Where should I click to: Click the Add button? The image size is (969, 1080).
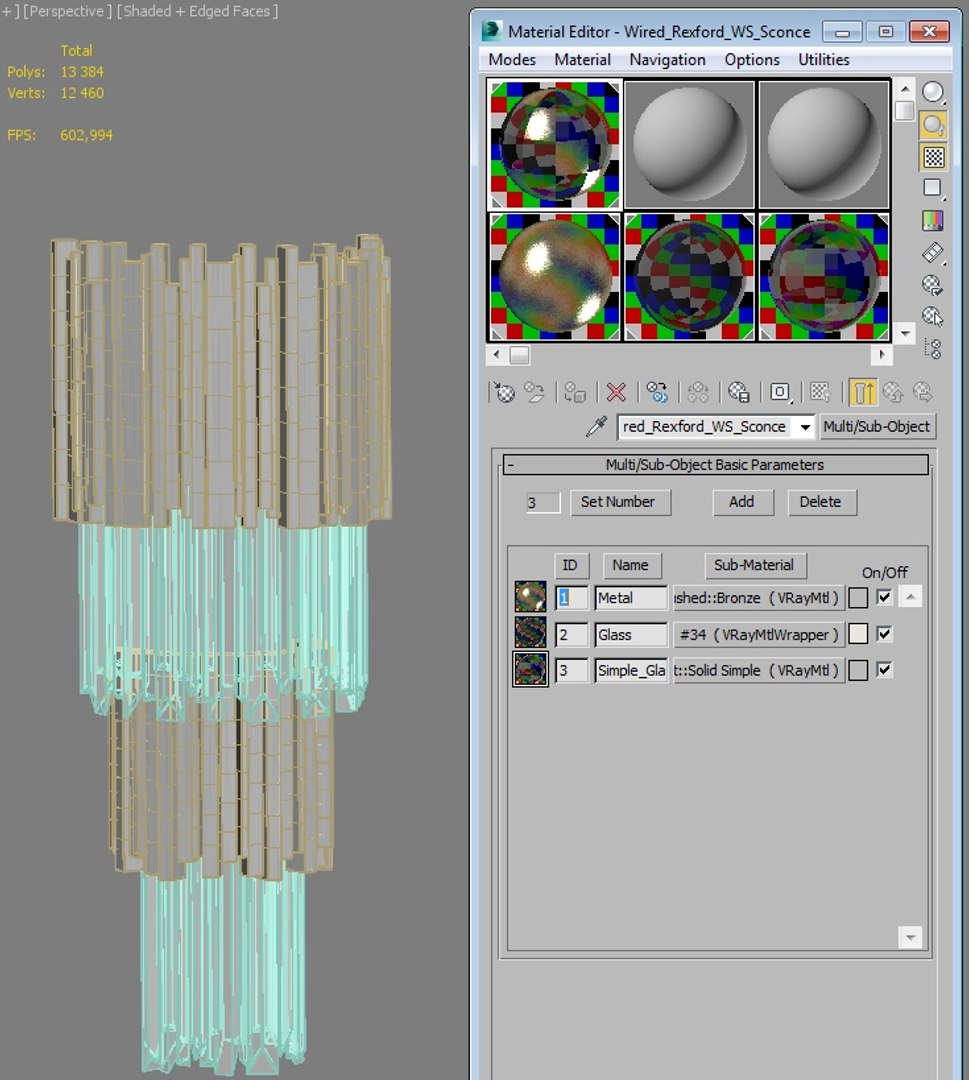[x=742, y=502]
